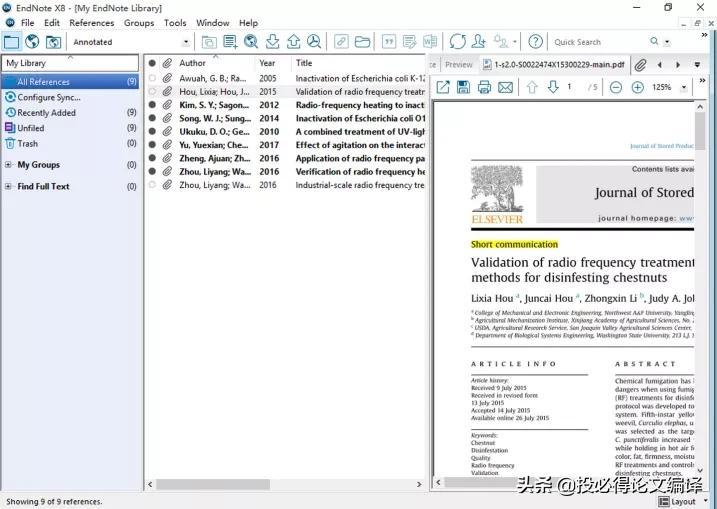Click Insert Citation quote icon
The height and width of the screenshot is (509, 717).
tap(389, 42)
